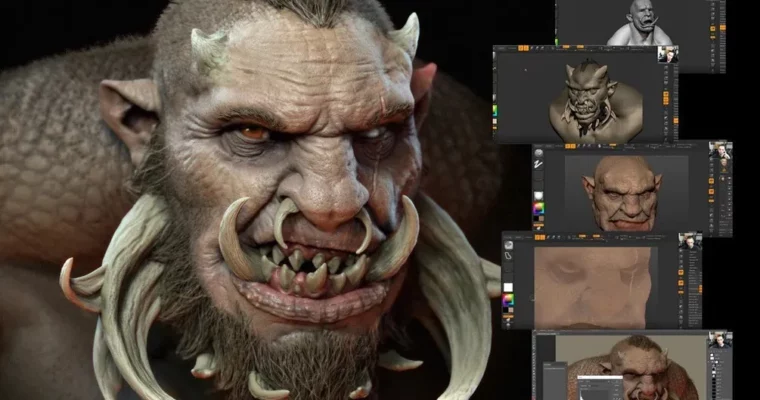Open the white alpha thumbnail in the bald head sculpt window
760x400 pixels.
point(538,196)
